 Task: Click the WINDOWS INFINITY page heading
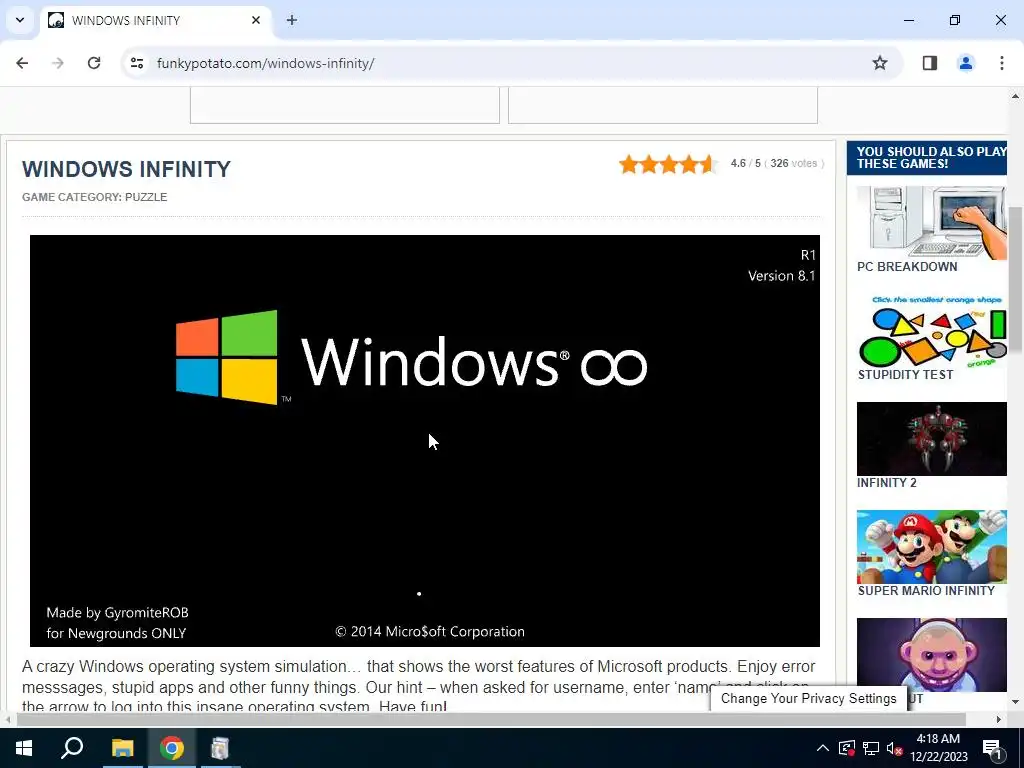126,169
